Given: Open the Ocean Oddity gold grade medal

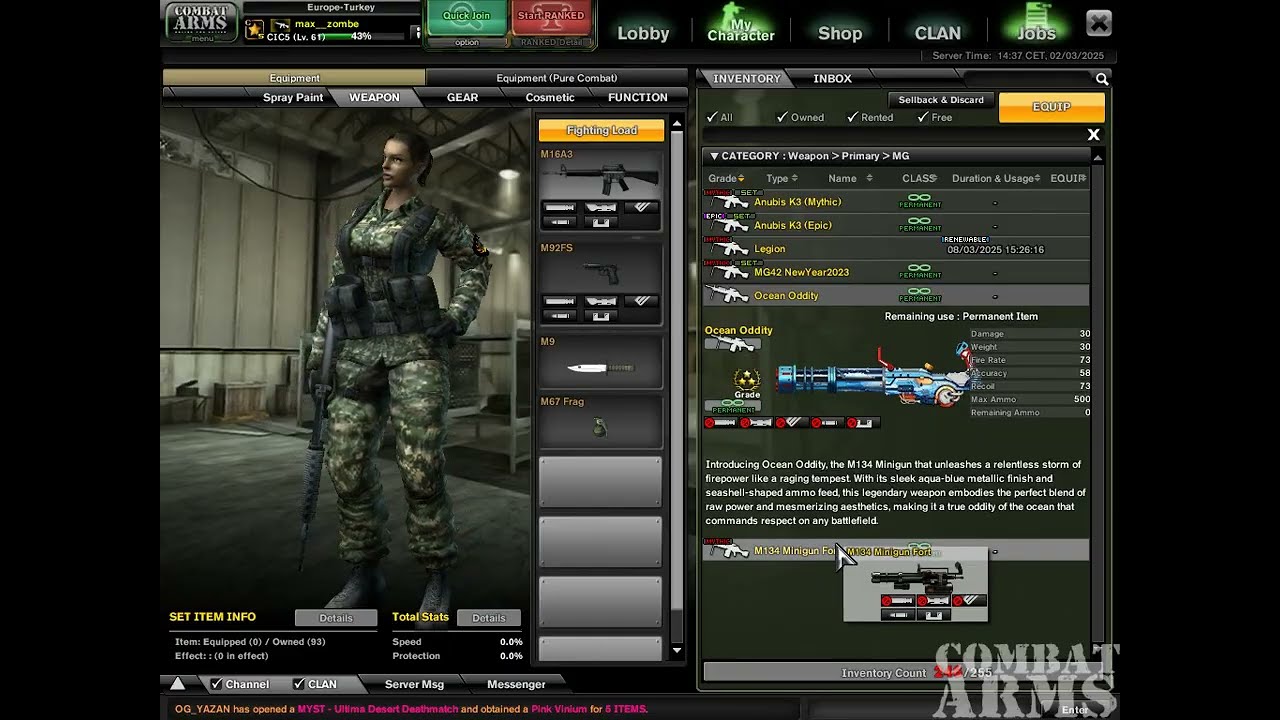Looking at the screenshot, I should (747, 379).
